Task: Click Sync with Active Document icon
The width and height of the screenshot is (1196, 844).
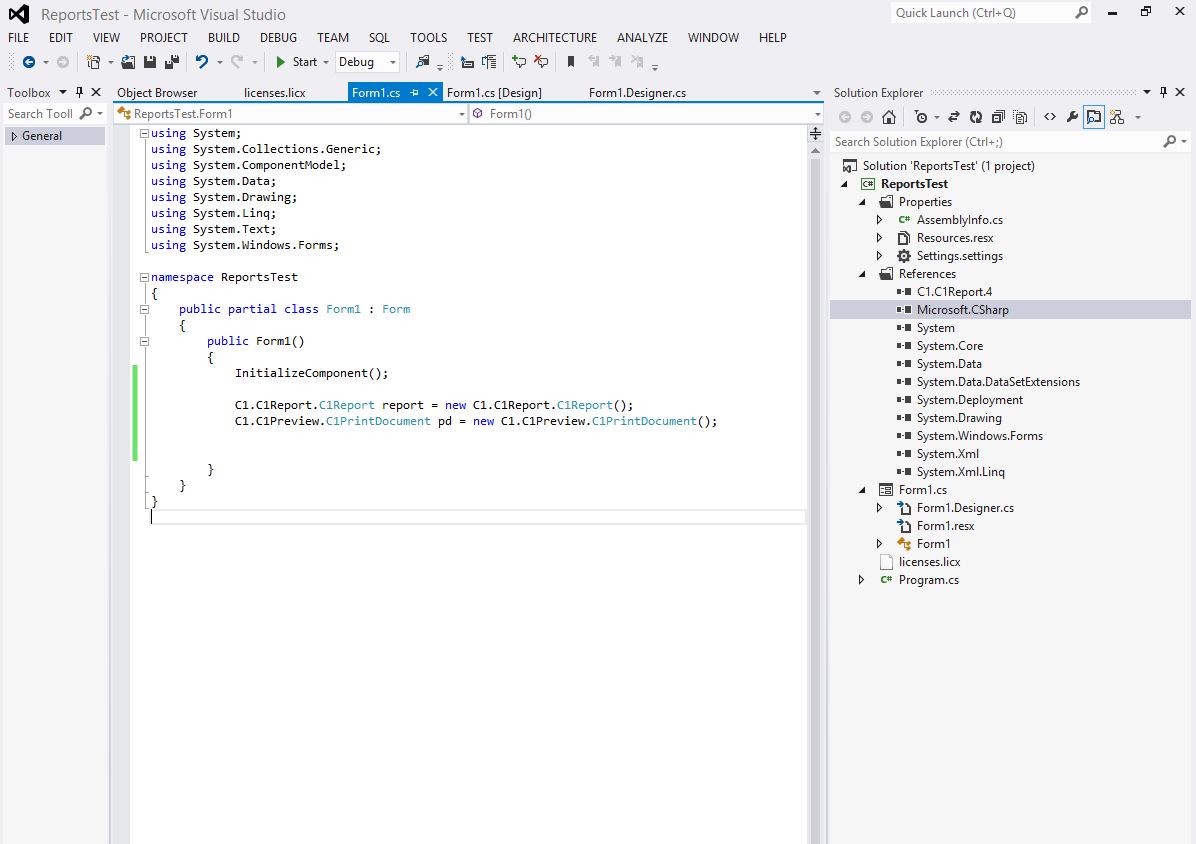Action: click(x=953, y=117)
